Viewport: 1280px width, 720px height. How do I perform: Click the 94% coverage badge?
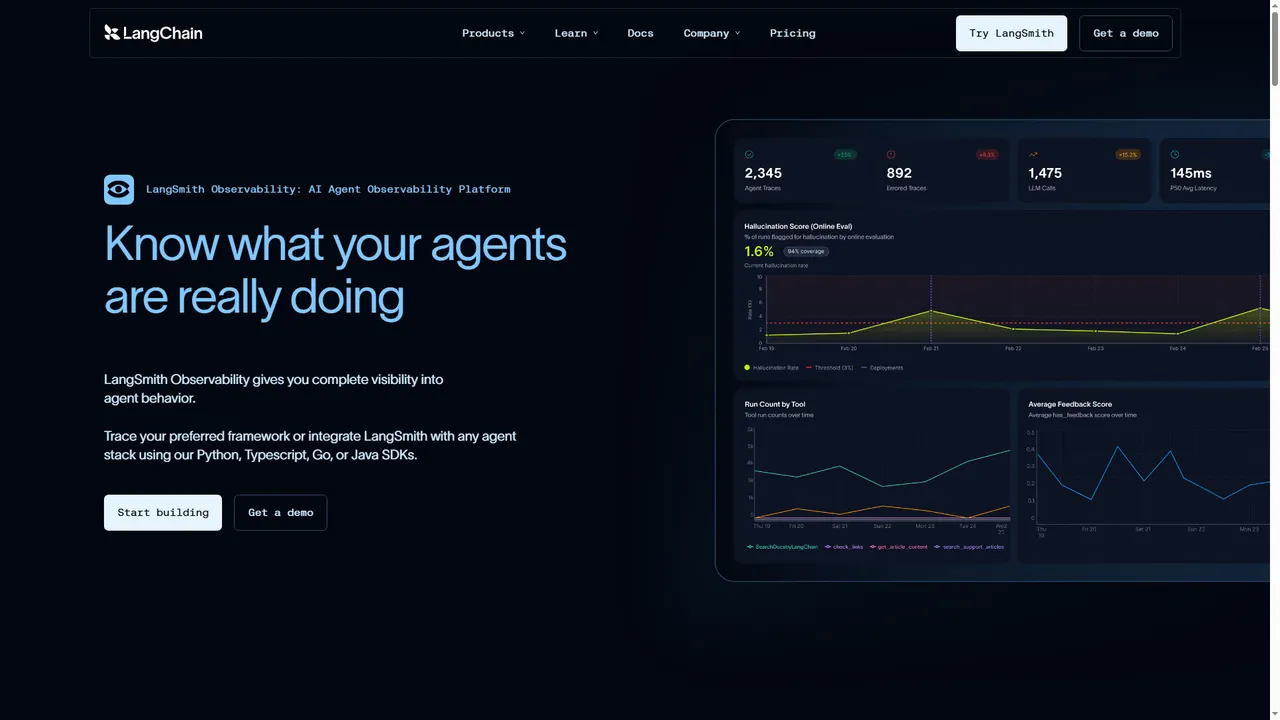(806, 252)
